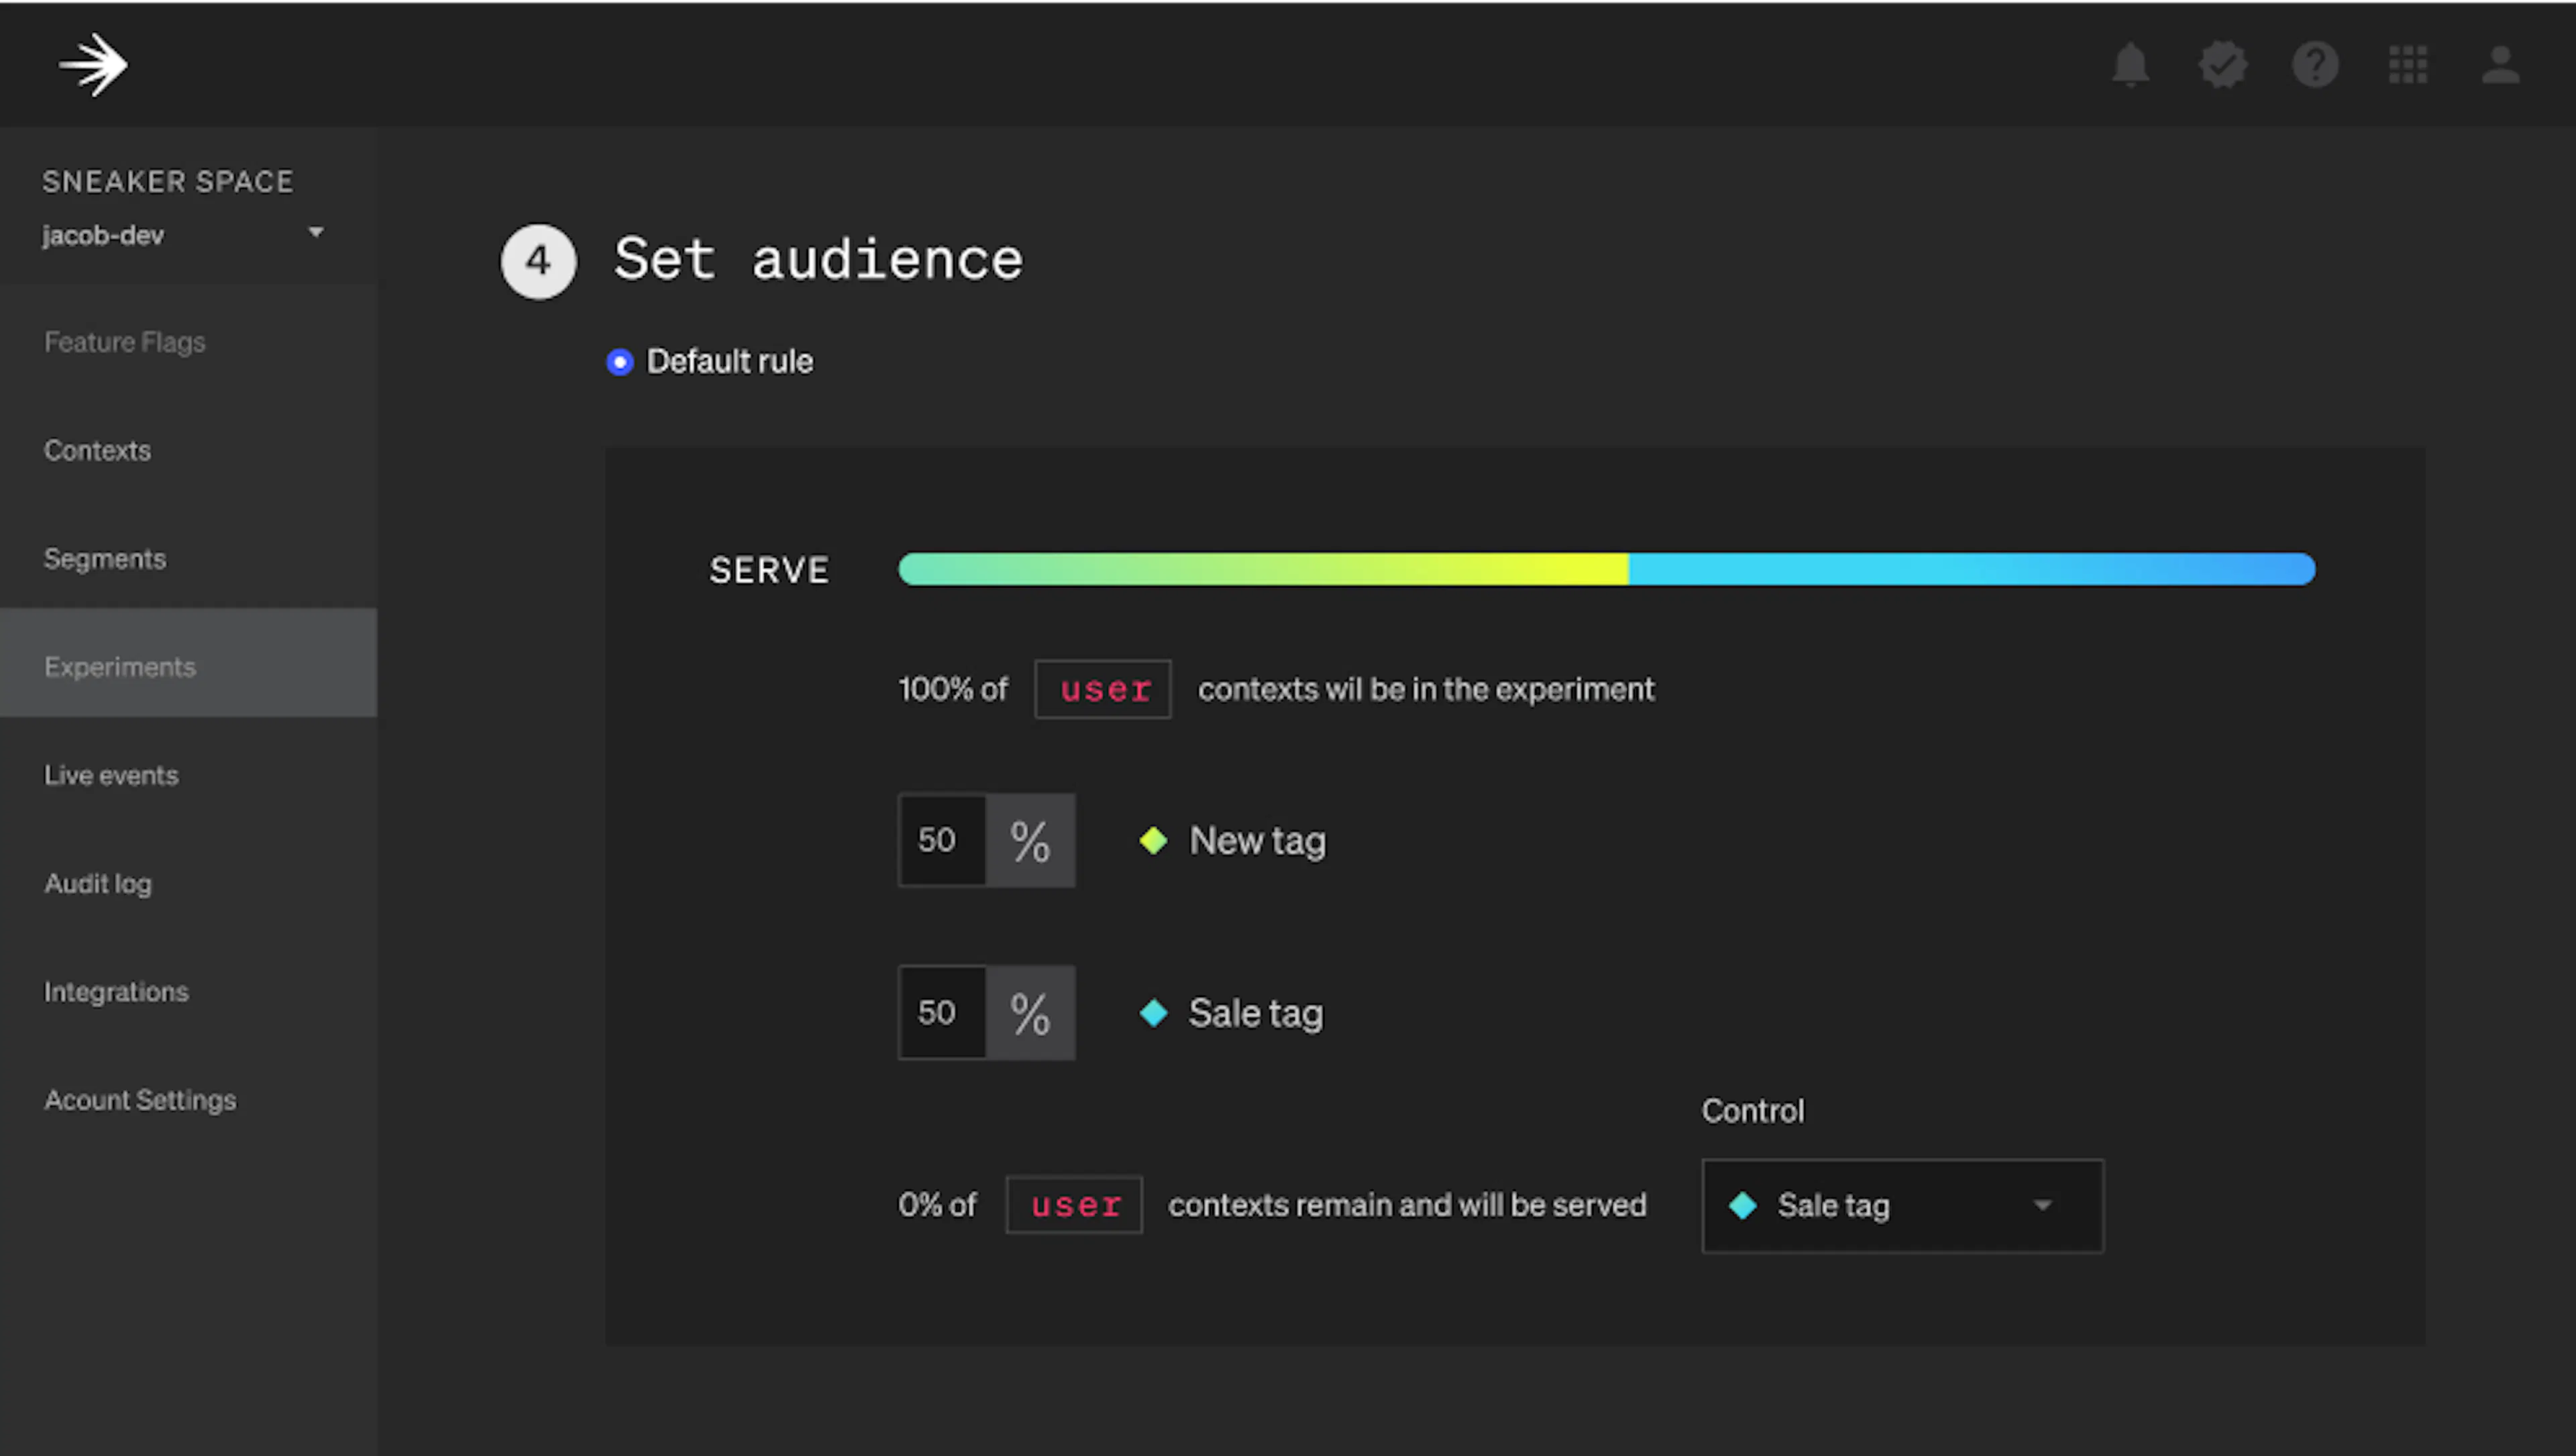
Task: Select the Default rule radio button
Action: [620, 361]
